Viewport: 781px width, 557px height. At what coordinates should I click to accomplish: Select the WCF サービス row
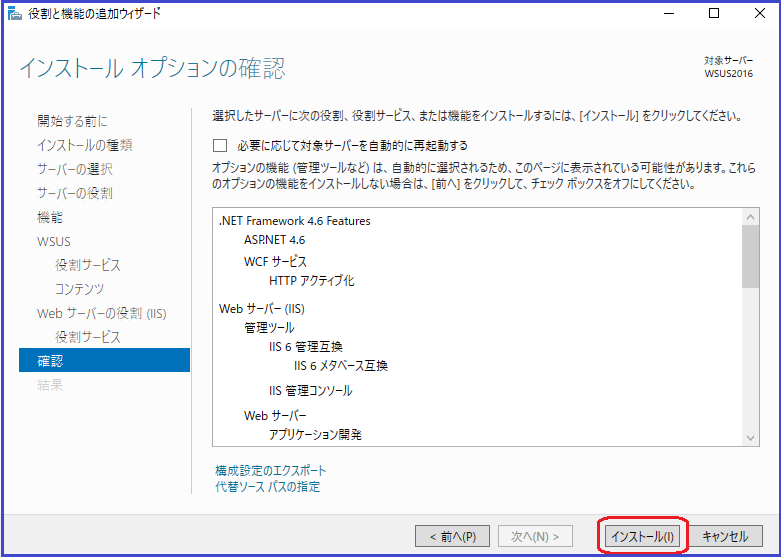275,262
